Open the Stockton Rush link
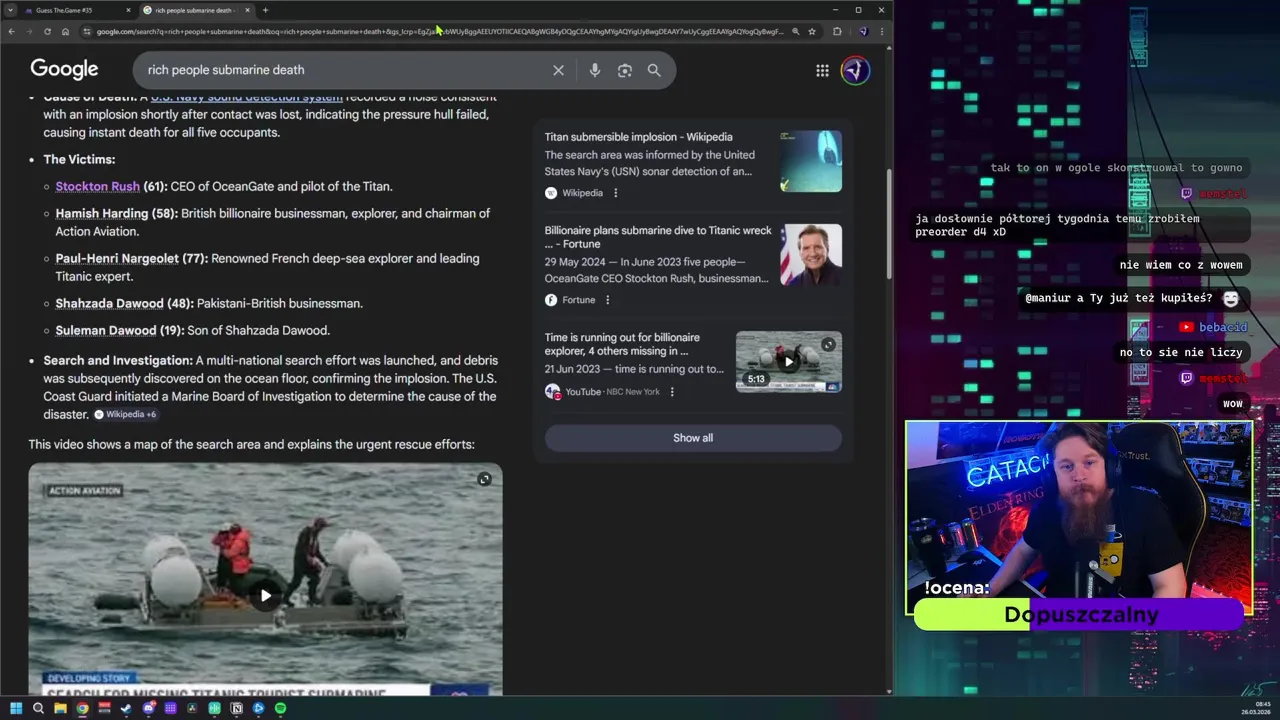This screenshot has height=720, width=1280. pyautogui.click(x=97, y=186)
